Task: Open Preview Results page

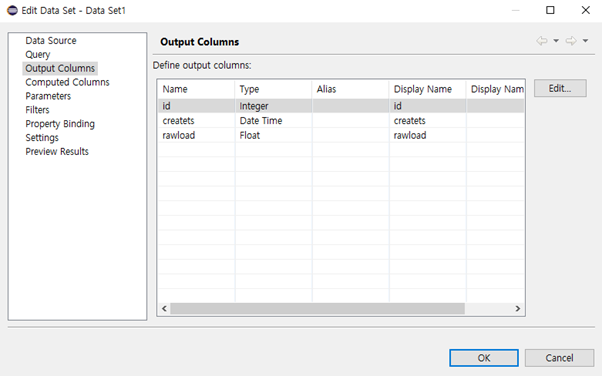Action: [57, 151]
